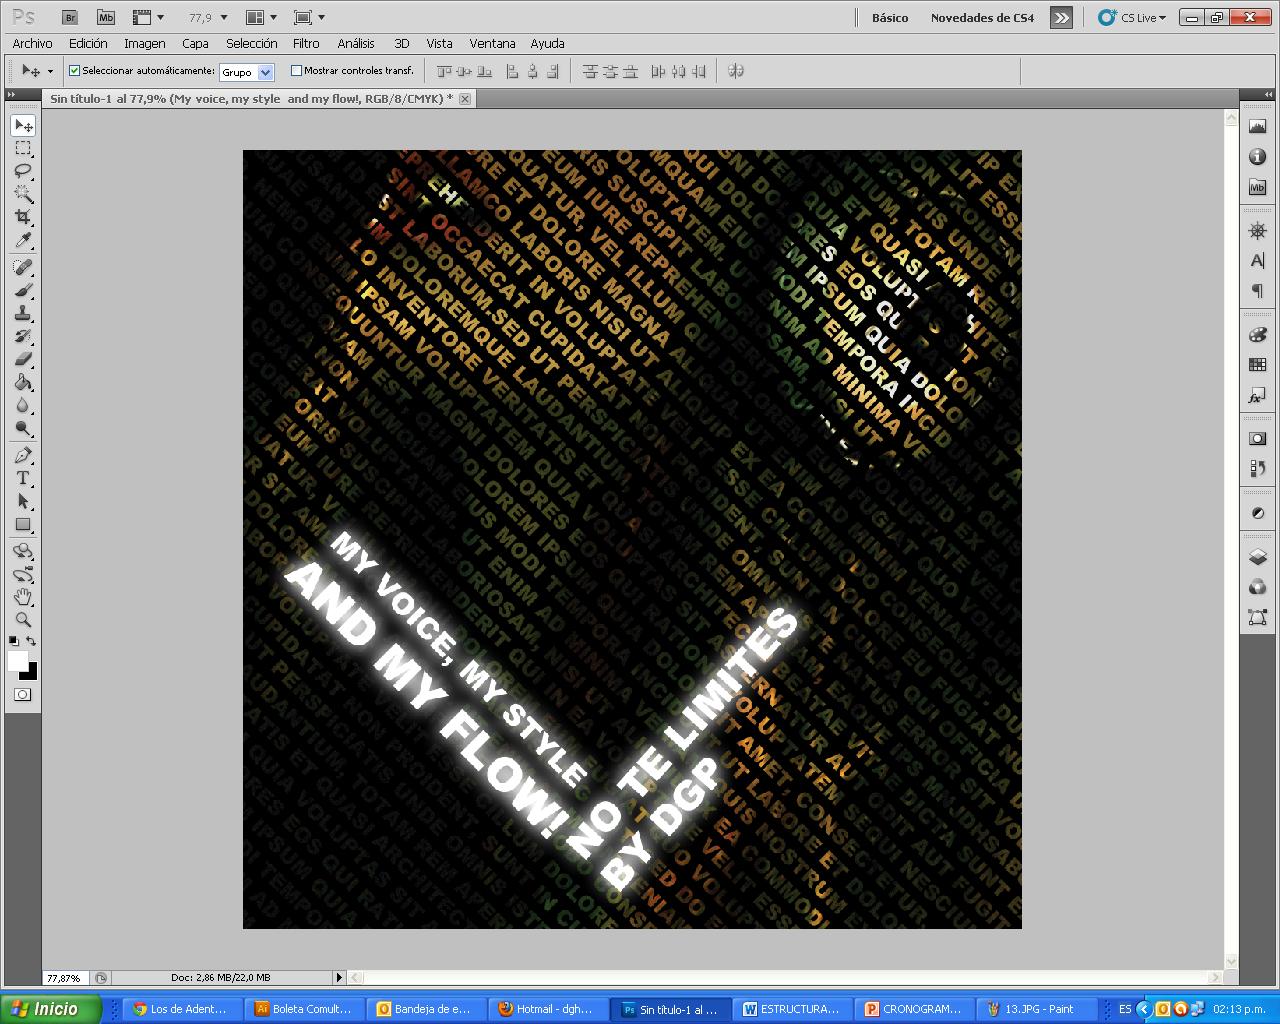Select the History Brush tool
The image size is (1280, 1024).
23,336
